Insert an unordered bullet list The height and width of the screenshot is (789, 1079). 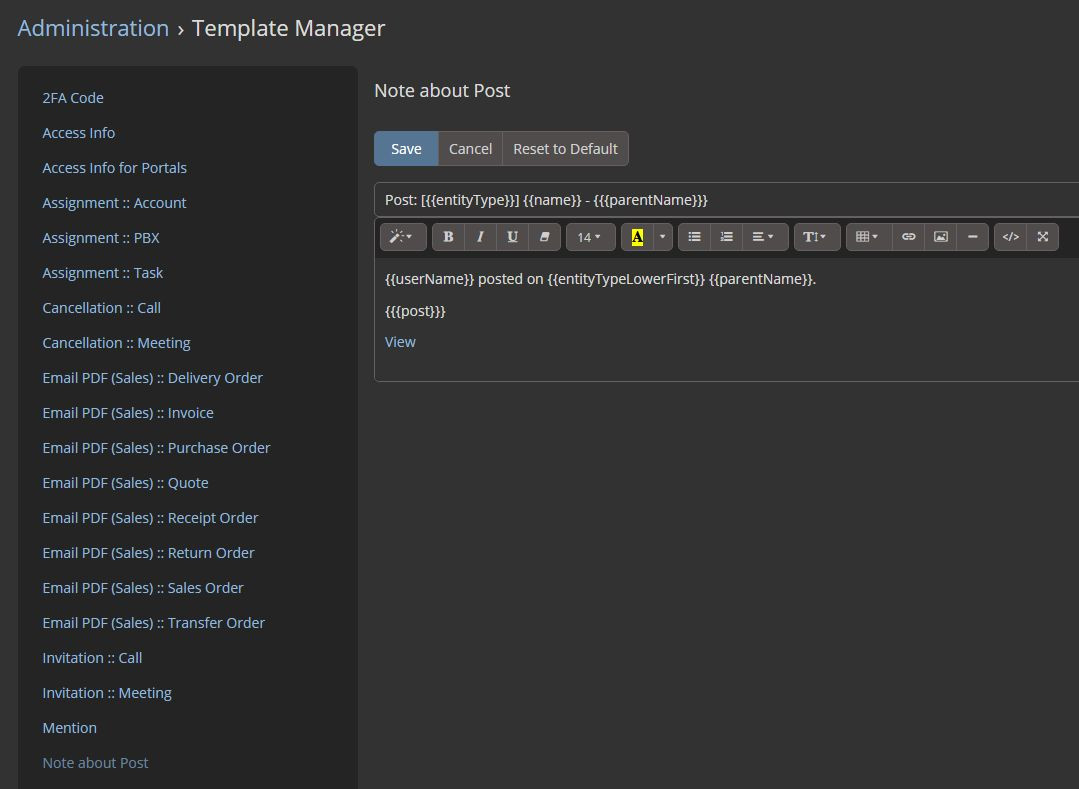[x=694, y=237]
